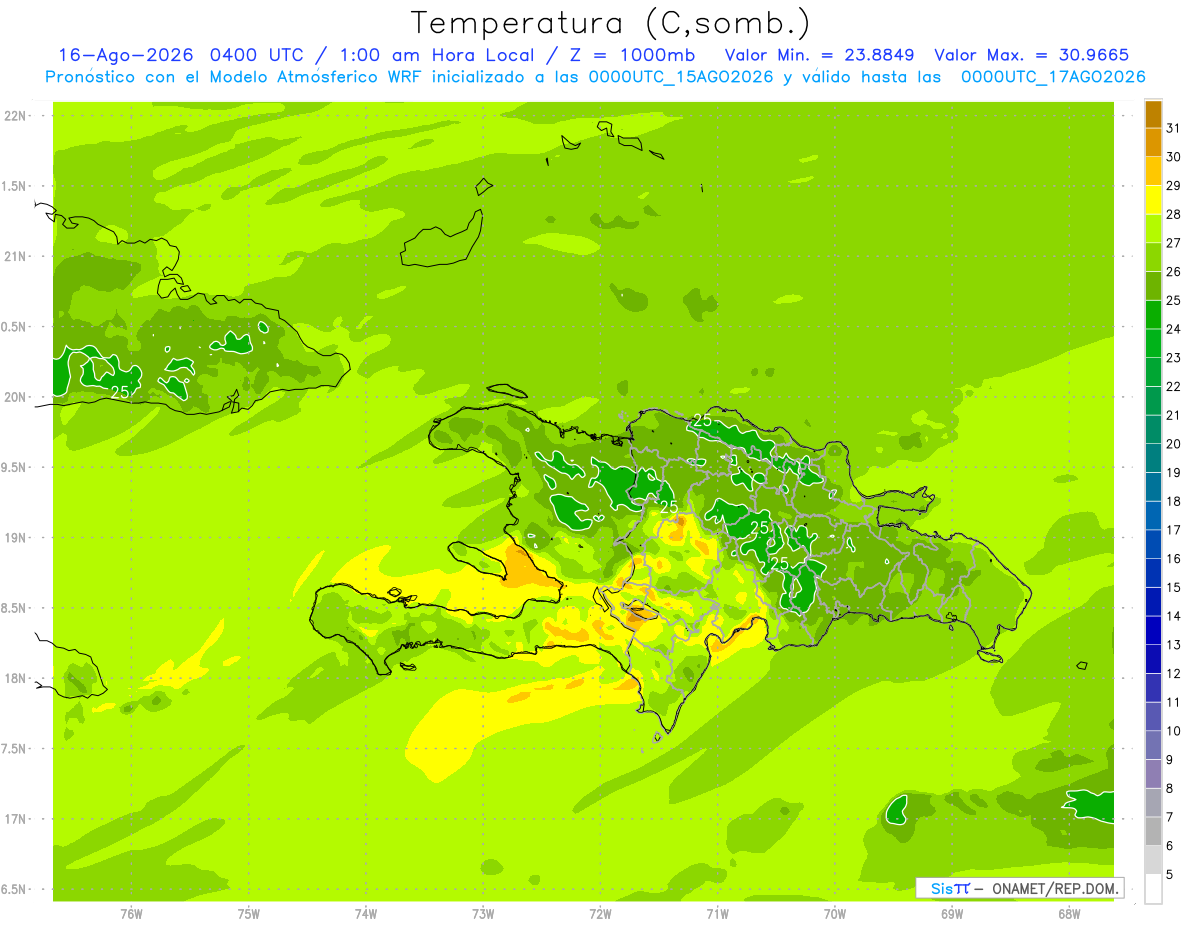Click the '74W' longitude axis label
The height and width of the screenshot is (927, 1200).
click(x=366, y=914)
